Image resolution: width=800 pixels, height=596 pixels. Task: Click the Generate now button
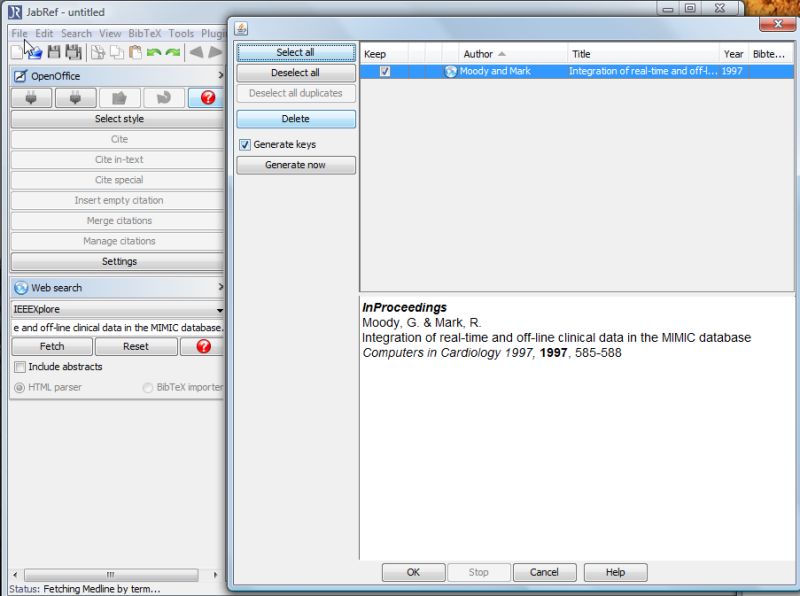point(296,165)
